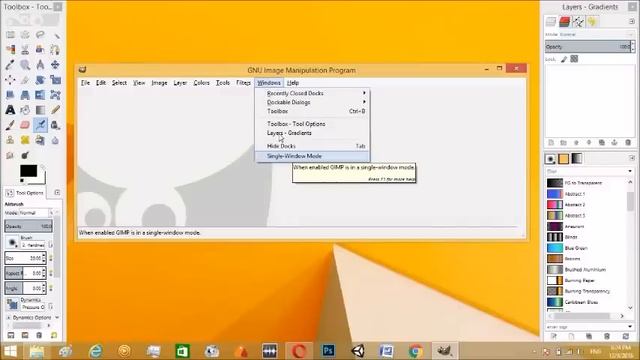Select the Text tool
The image size is (640, 360).
click(x=10, y=110)
